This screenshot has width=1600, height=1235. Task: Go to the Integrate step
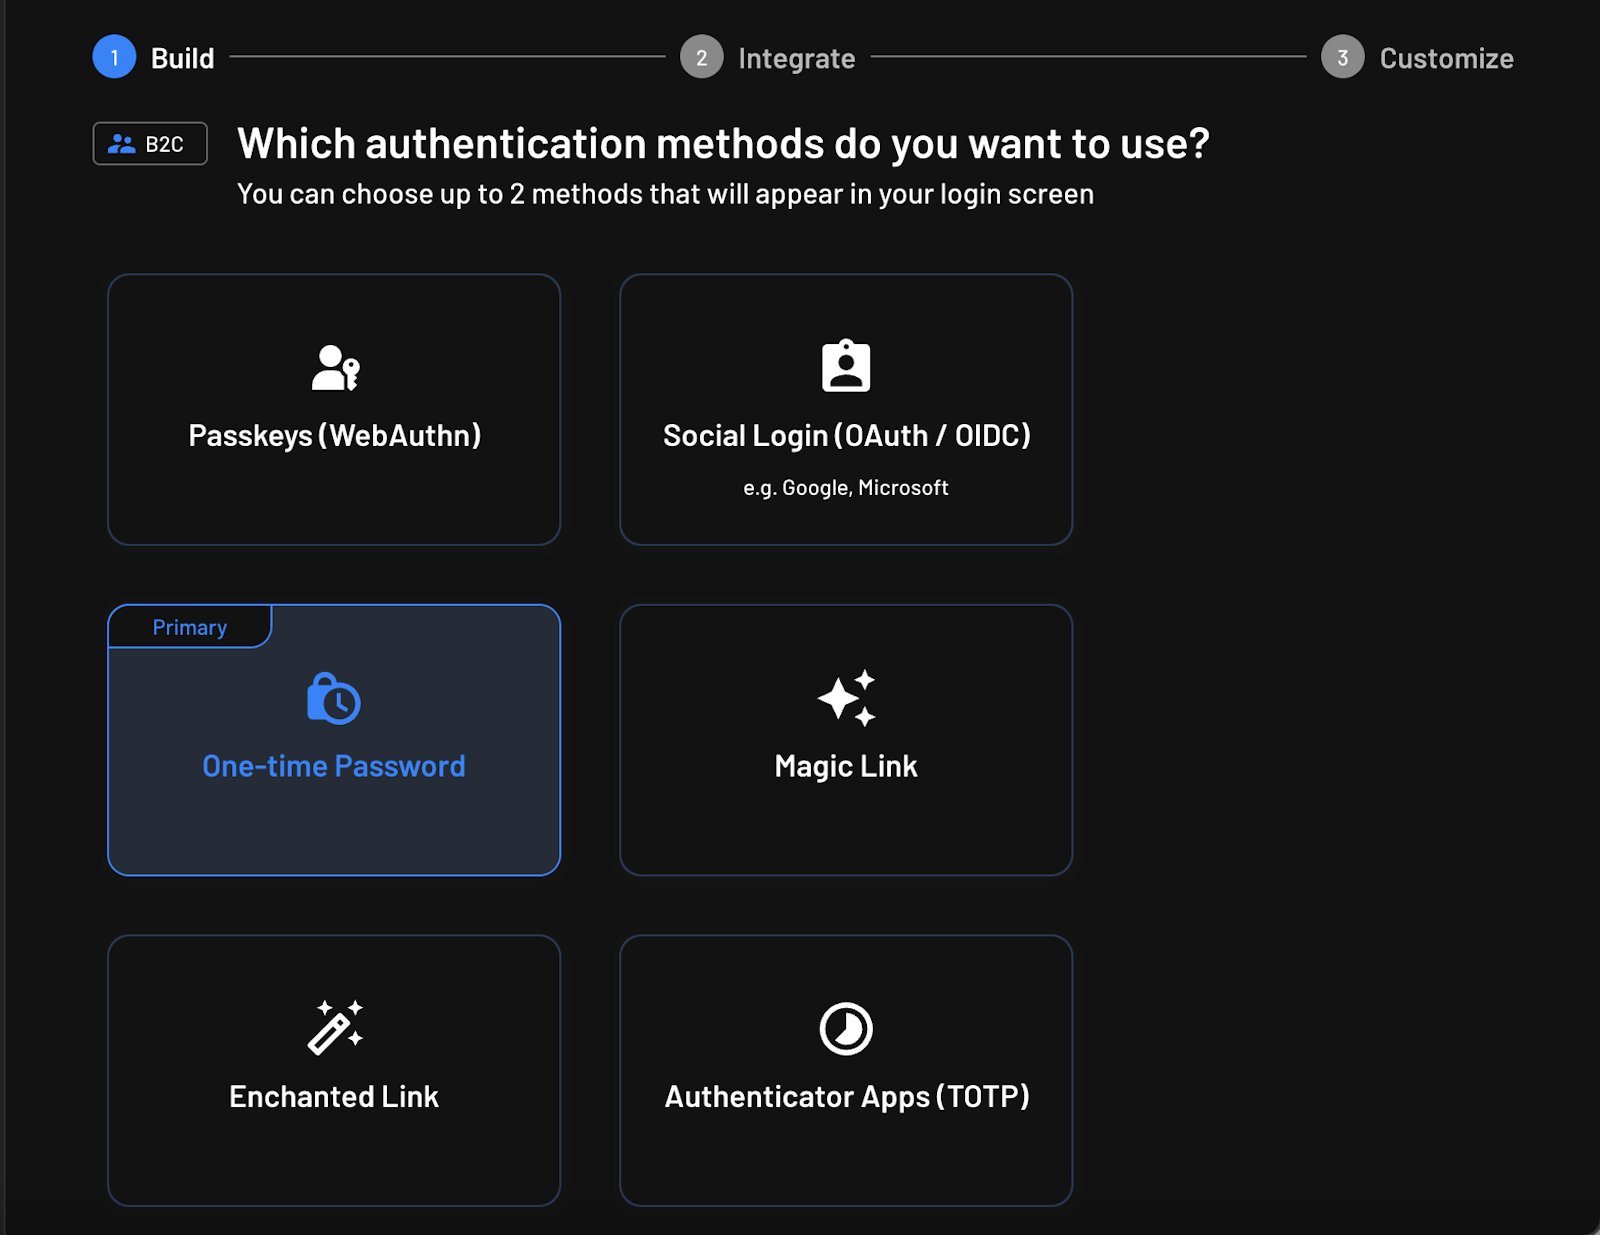click(x=794, y=57)
